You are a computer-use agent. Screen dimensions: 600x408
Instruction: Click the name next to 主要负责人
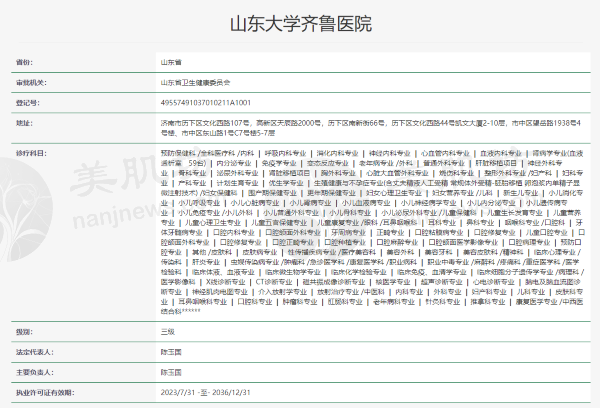point(171,372)
